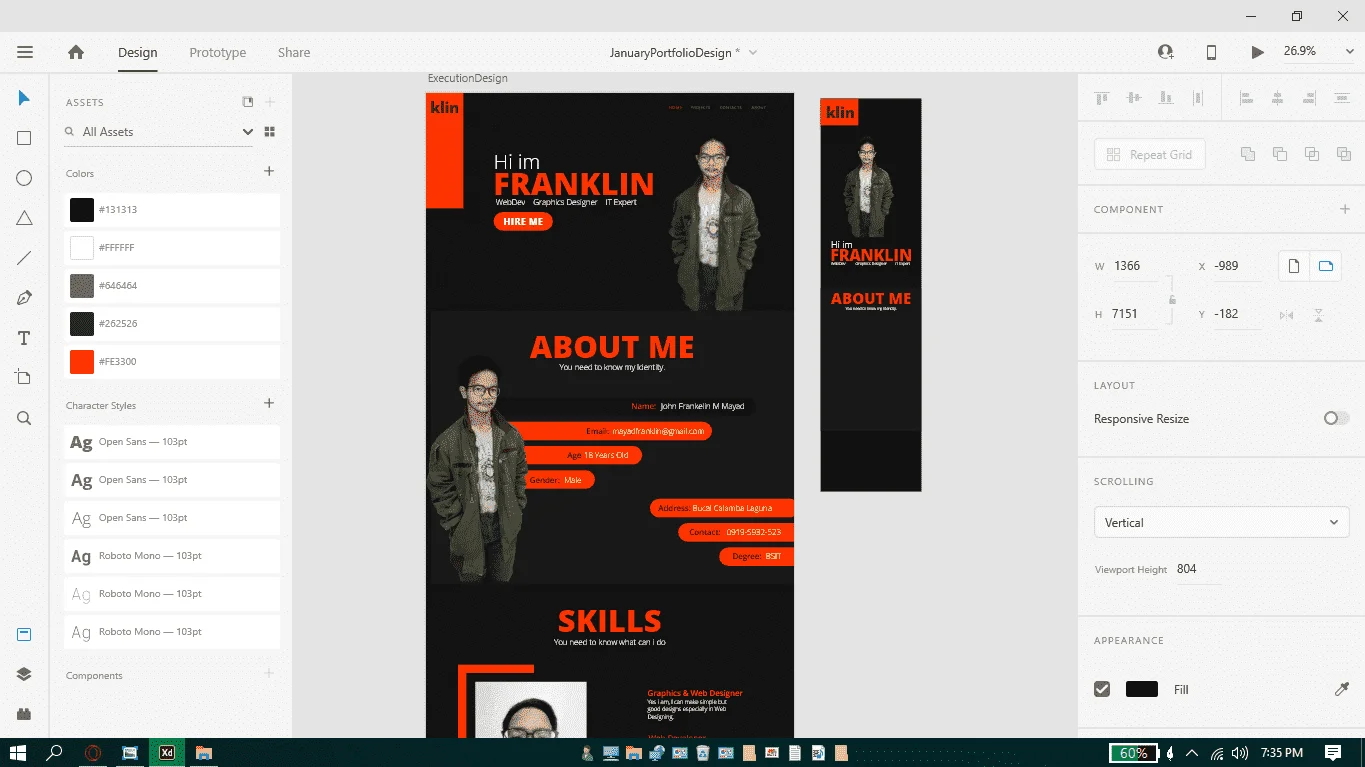Screen dimensions: 1365x767
Task: Align selection to right edge
Action: pyautogui.click(x=1309, y=98)
